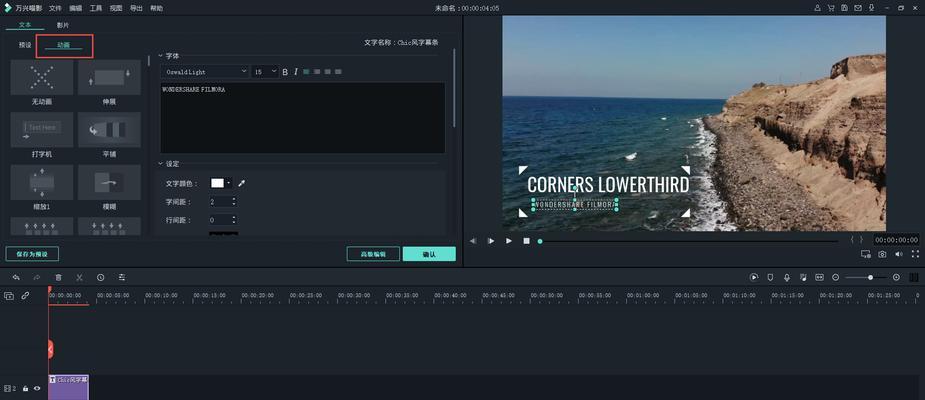Screen dimensions: 925x400
Task: Open preview quality monitor icon
Action: (865, 254)
